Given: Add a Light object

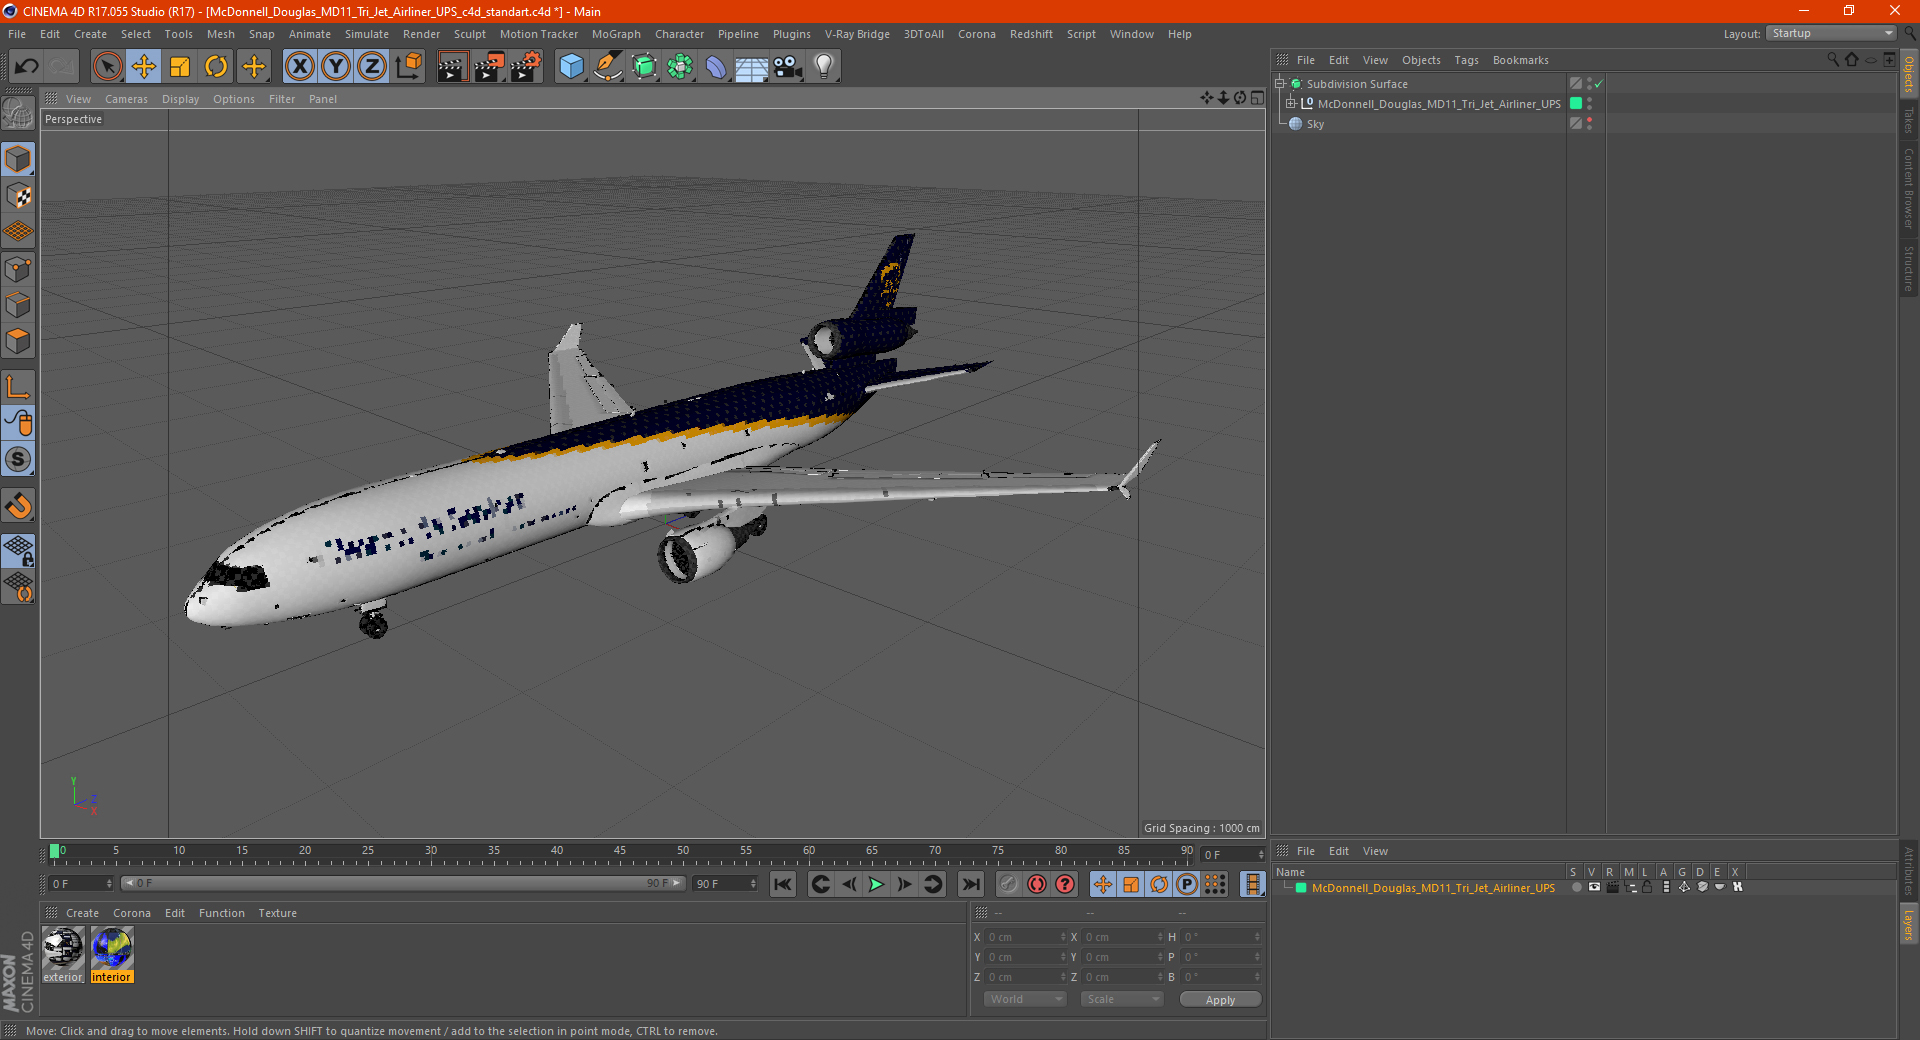Looking at the screenshot, I should [x=824, y=67].
